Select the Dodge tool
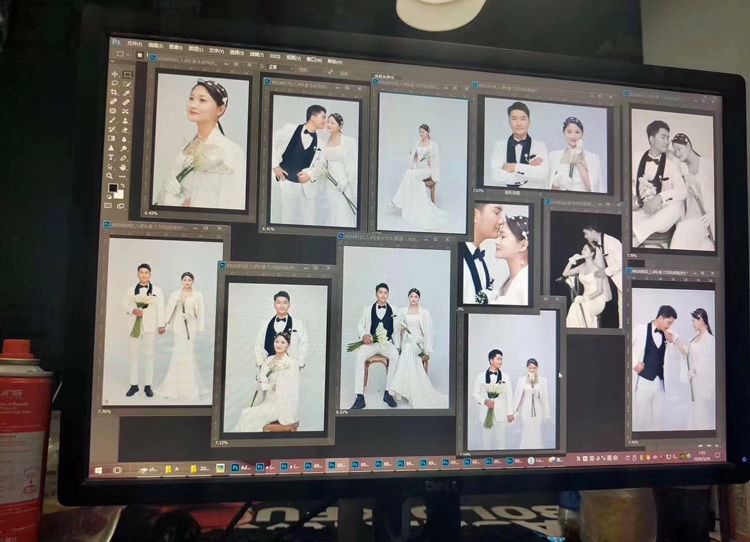Image resolution: width=750 pixels, height=542 pixels. pos(123,149)
